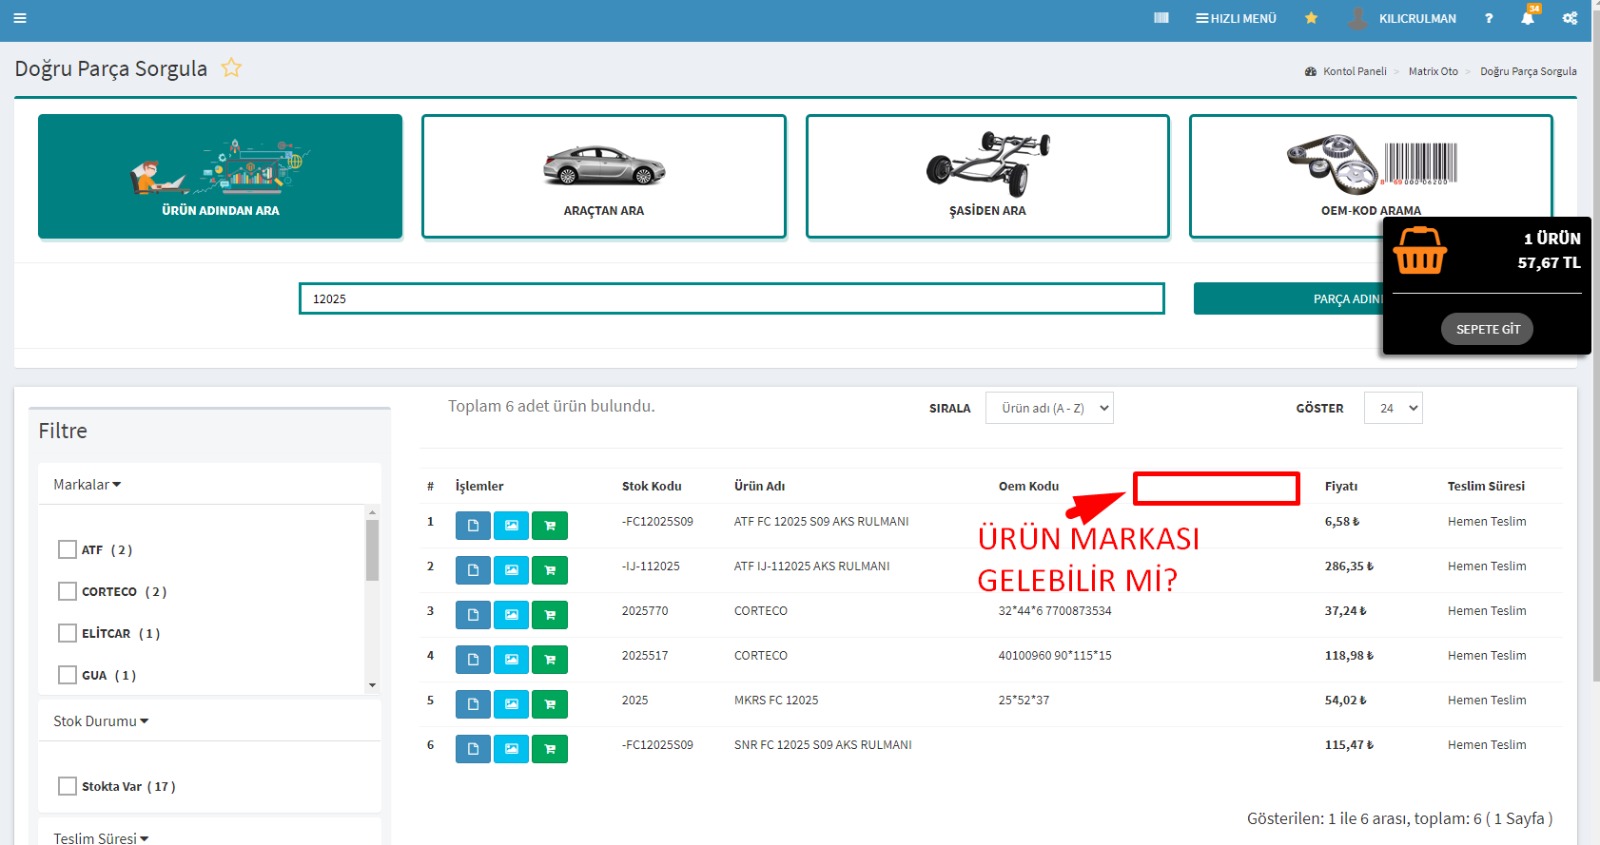Open the notifications bell icon

pos(1527,18)
